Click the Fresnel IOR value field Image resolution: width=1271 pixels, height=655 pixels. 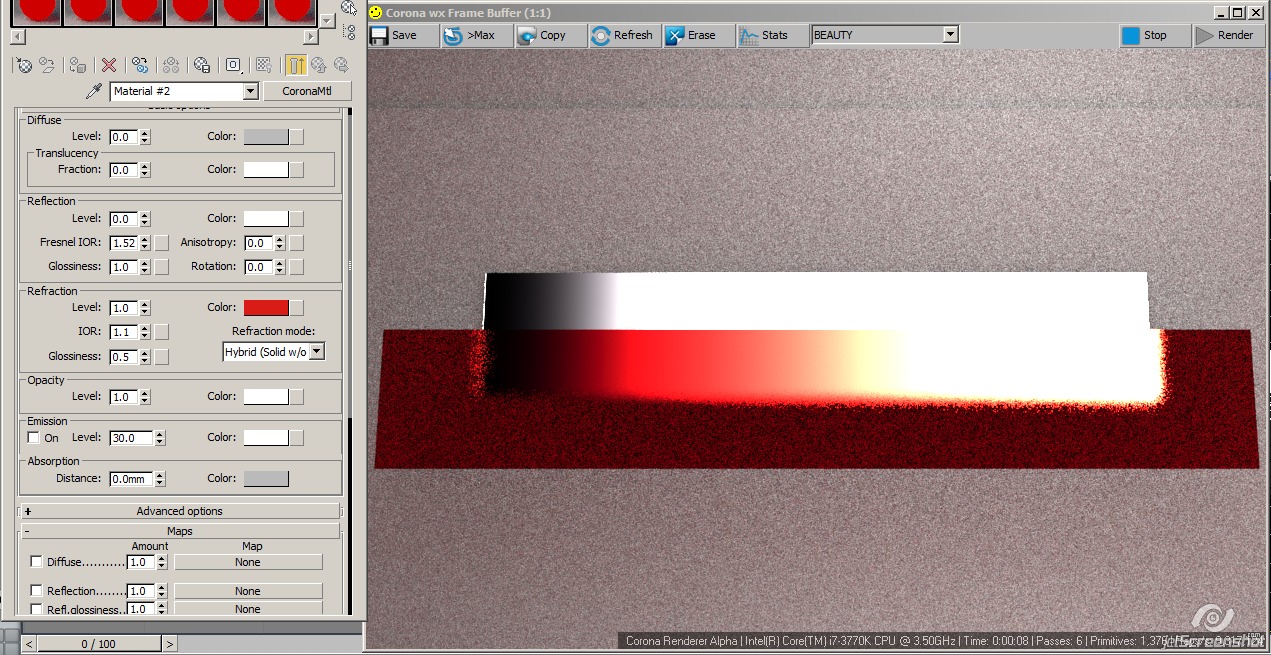pyautogui.click(x=124, y=243)
